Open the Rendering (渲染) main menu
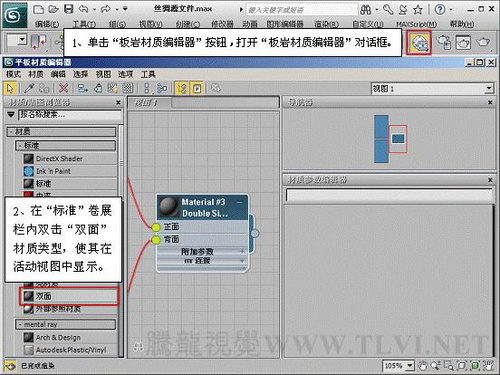This screenshot has width=500, height=375. (326, 24)
